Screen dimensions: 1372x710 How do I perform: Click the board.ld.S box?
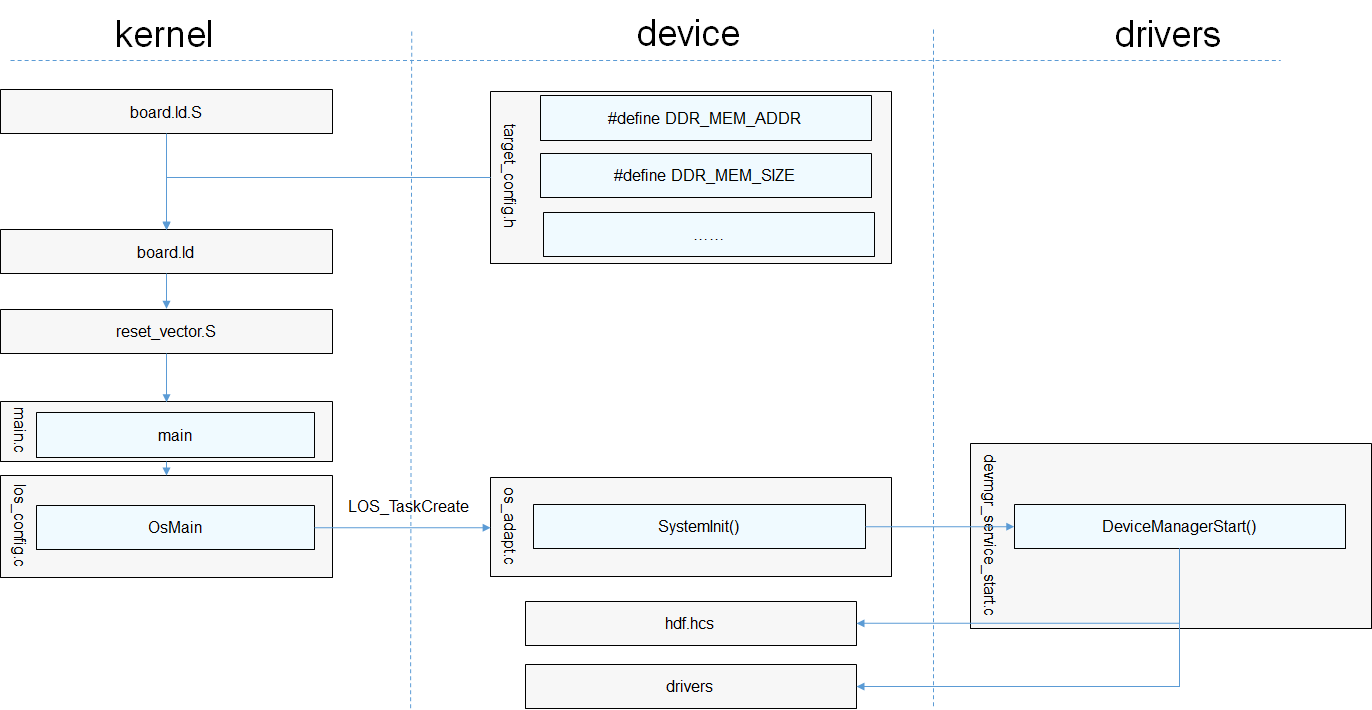[x=166, y=112]
